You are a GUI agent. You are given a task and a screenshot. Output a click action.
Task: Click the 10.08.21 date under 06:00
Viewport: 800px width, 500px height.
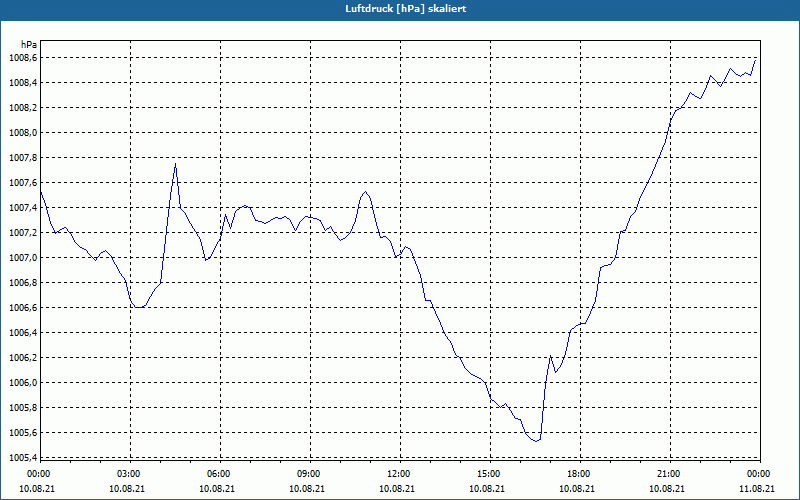217,488
